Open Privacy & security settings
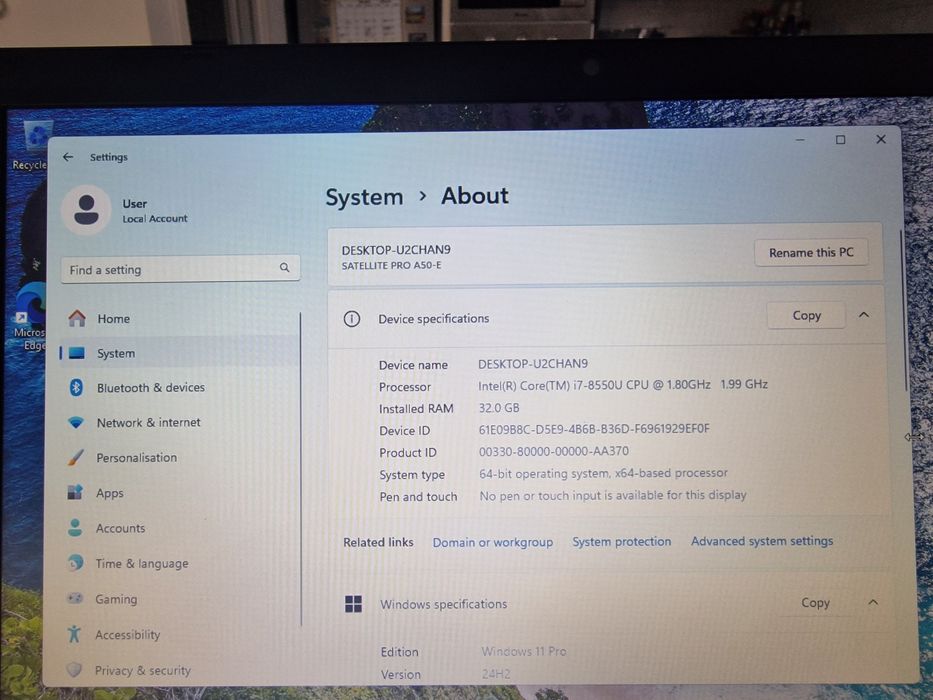The image size is (933, 700). pos(179,670)
